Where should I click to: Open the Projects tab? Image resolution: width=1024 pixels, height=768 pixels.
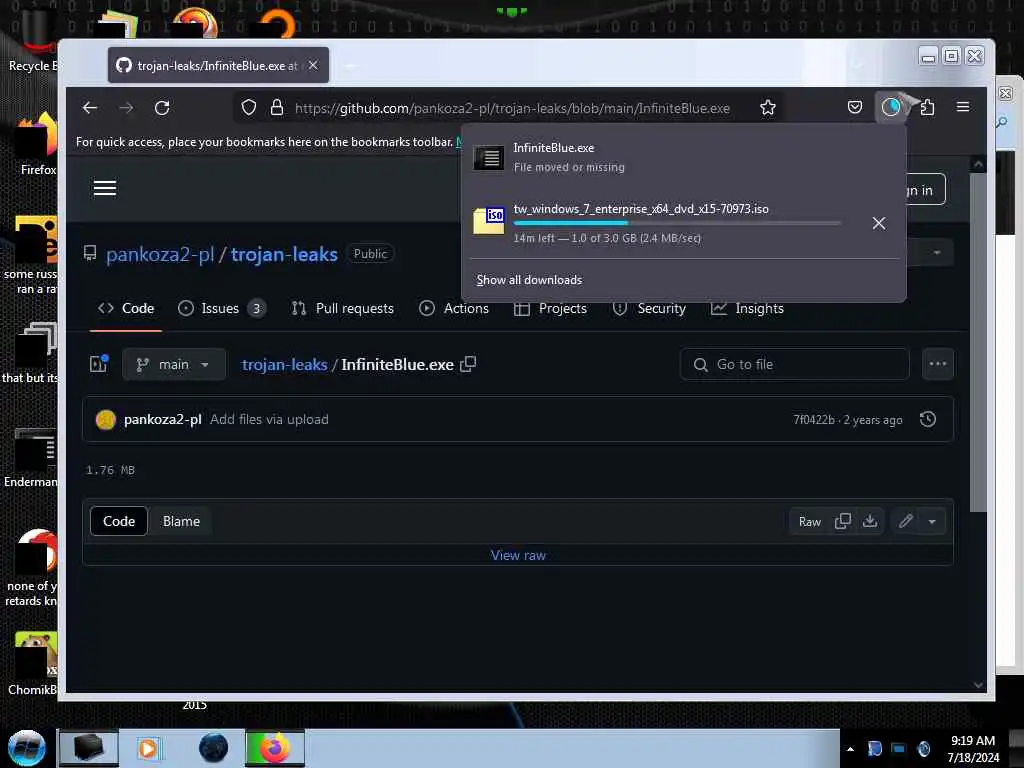pos(551,308)
